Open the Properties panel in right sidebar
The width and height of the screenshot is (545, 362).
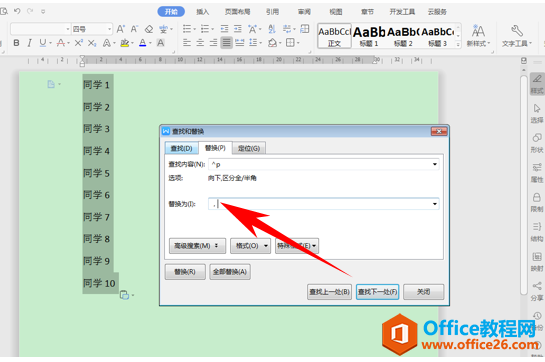pyautogui.click(x=537, y=173)
